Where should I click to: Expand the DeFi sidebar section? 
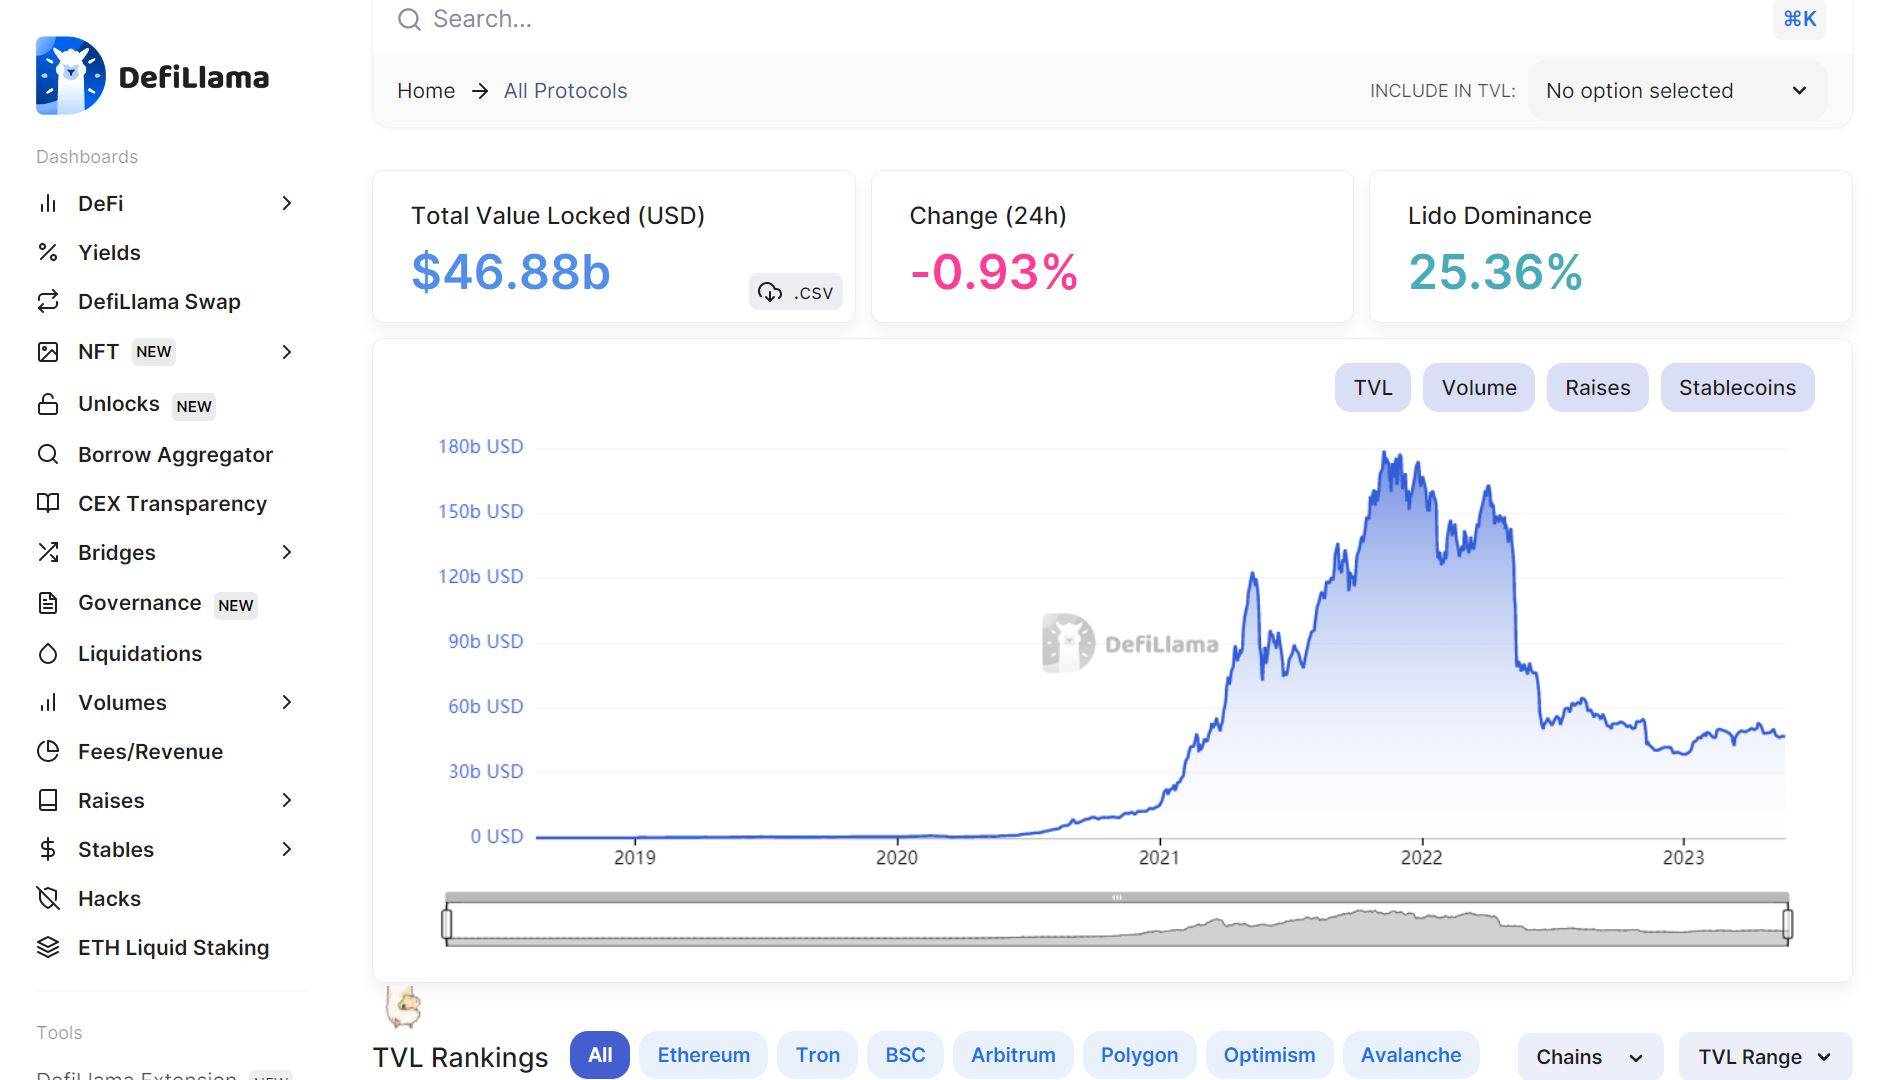coord(287,204)
